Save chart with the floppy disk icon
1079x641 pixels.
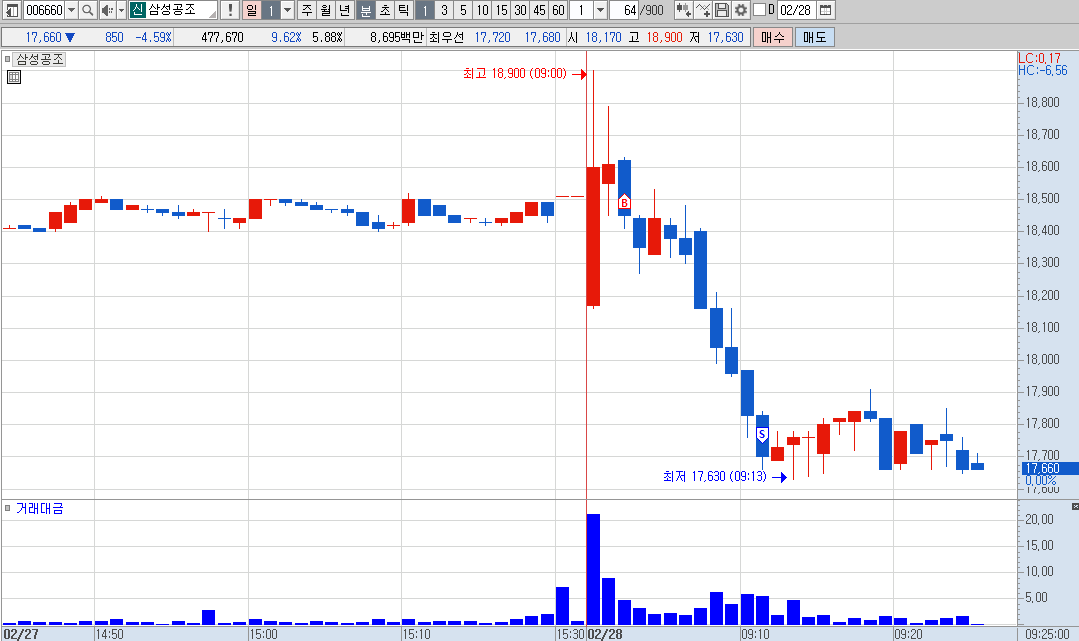[722, 10]
